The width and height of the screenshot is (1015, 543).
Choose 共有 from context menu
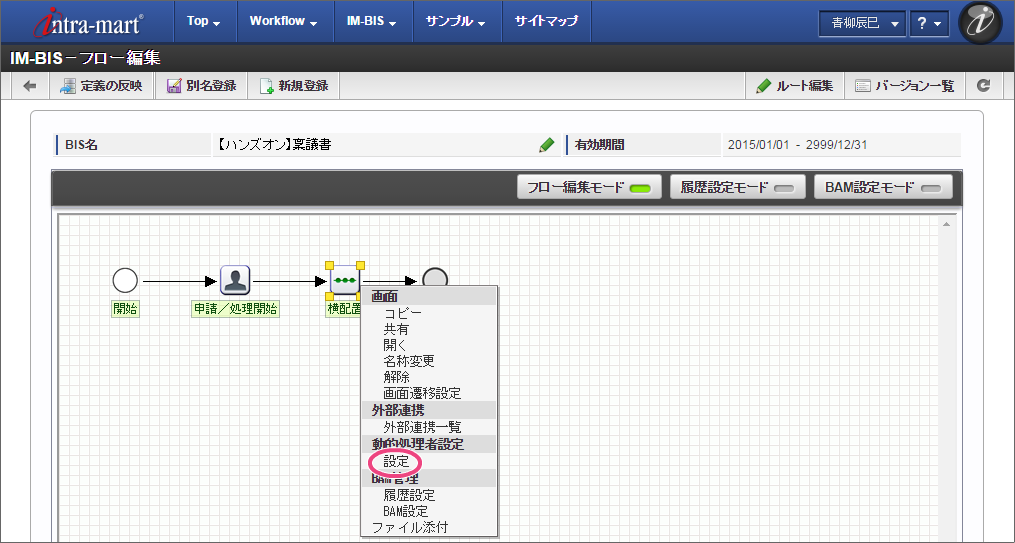[396, 329]
